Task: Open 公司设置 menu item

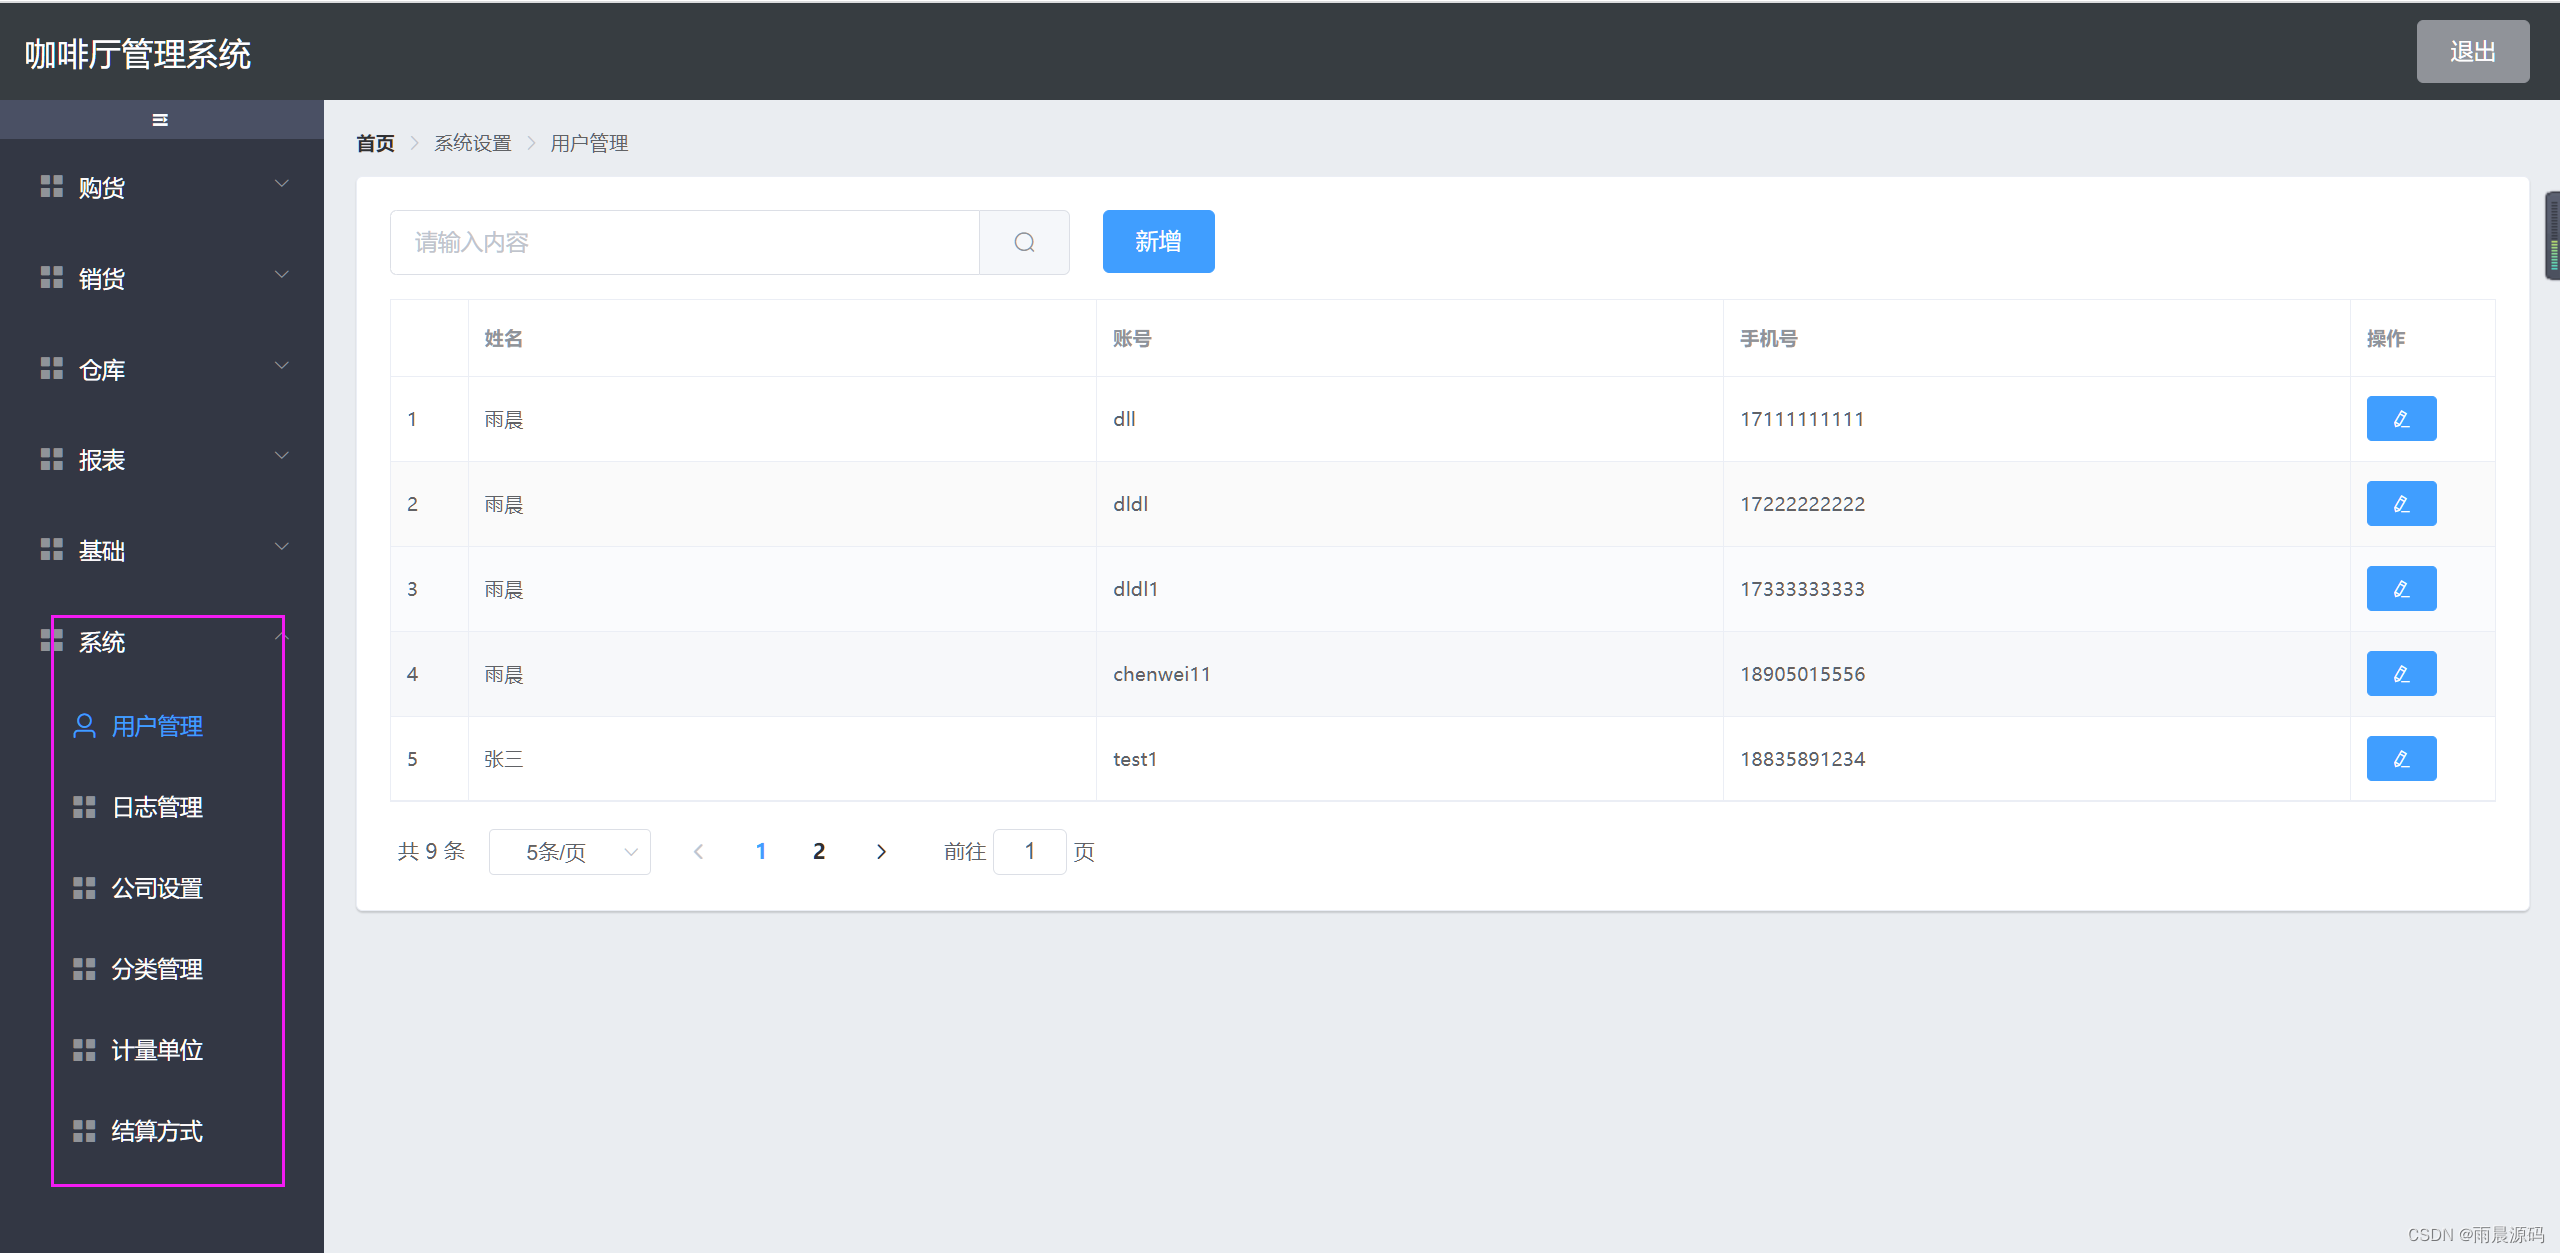Action: [x=157, y=888]
